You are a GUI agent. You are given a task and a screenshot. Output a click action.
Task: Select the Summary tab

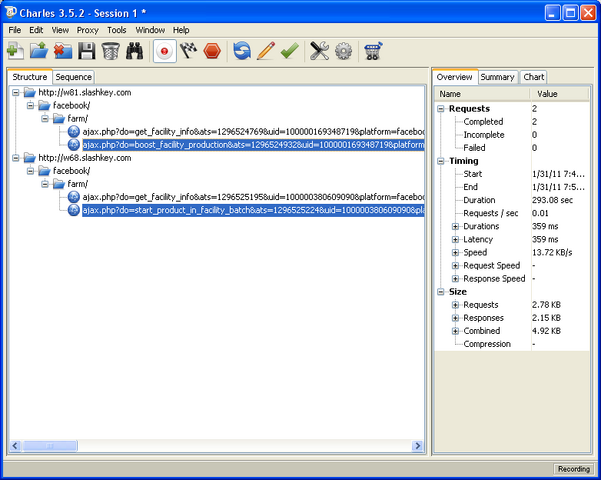(498, 77)
